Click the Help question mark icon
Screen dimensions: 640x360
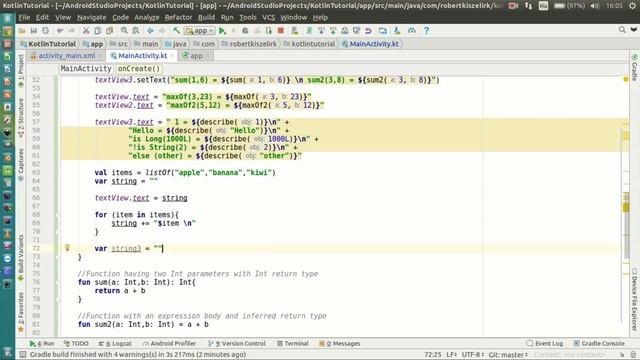click(x=426, y=31)
